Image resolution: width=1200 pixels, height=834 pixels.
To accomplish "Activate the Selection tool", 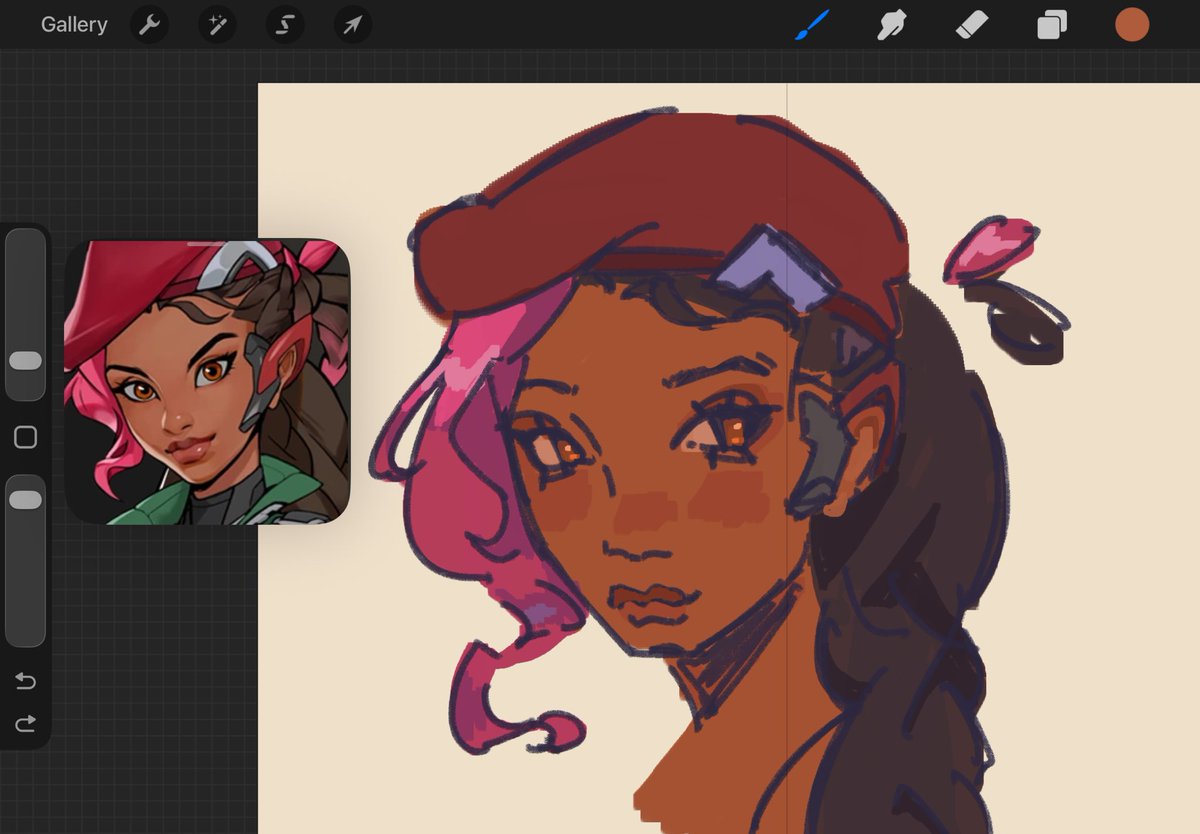I will pos(285,25).
